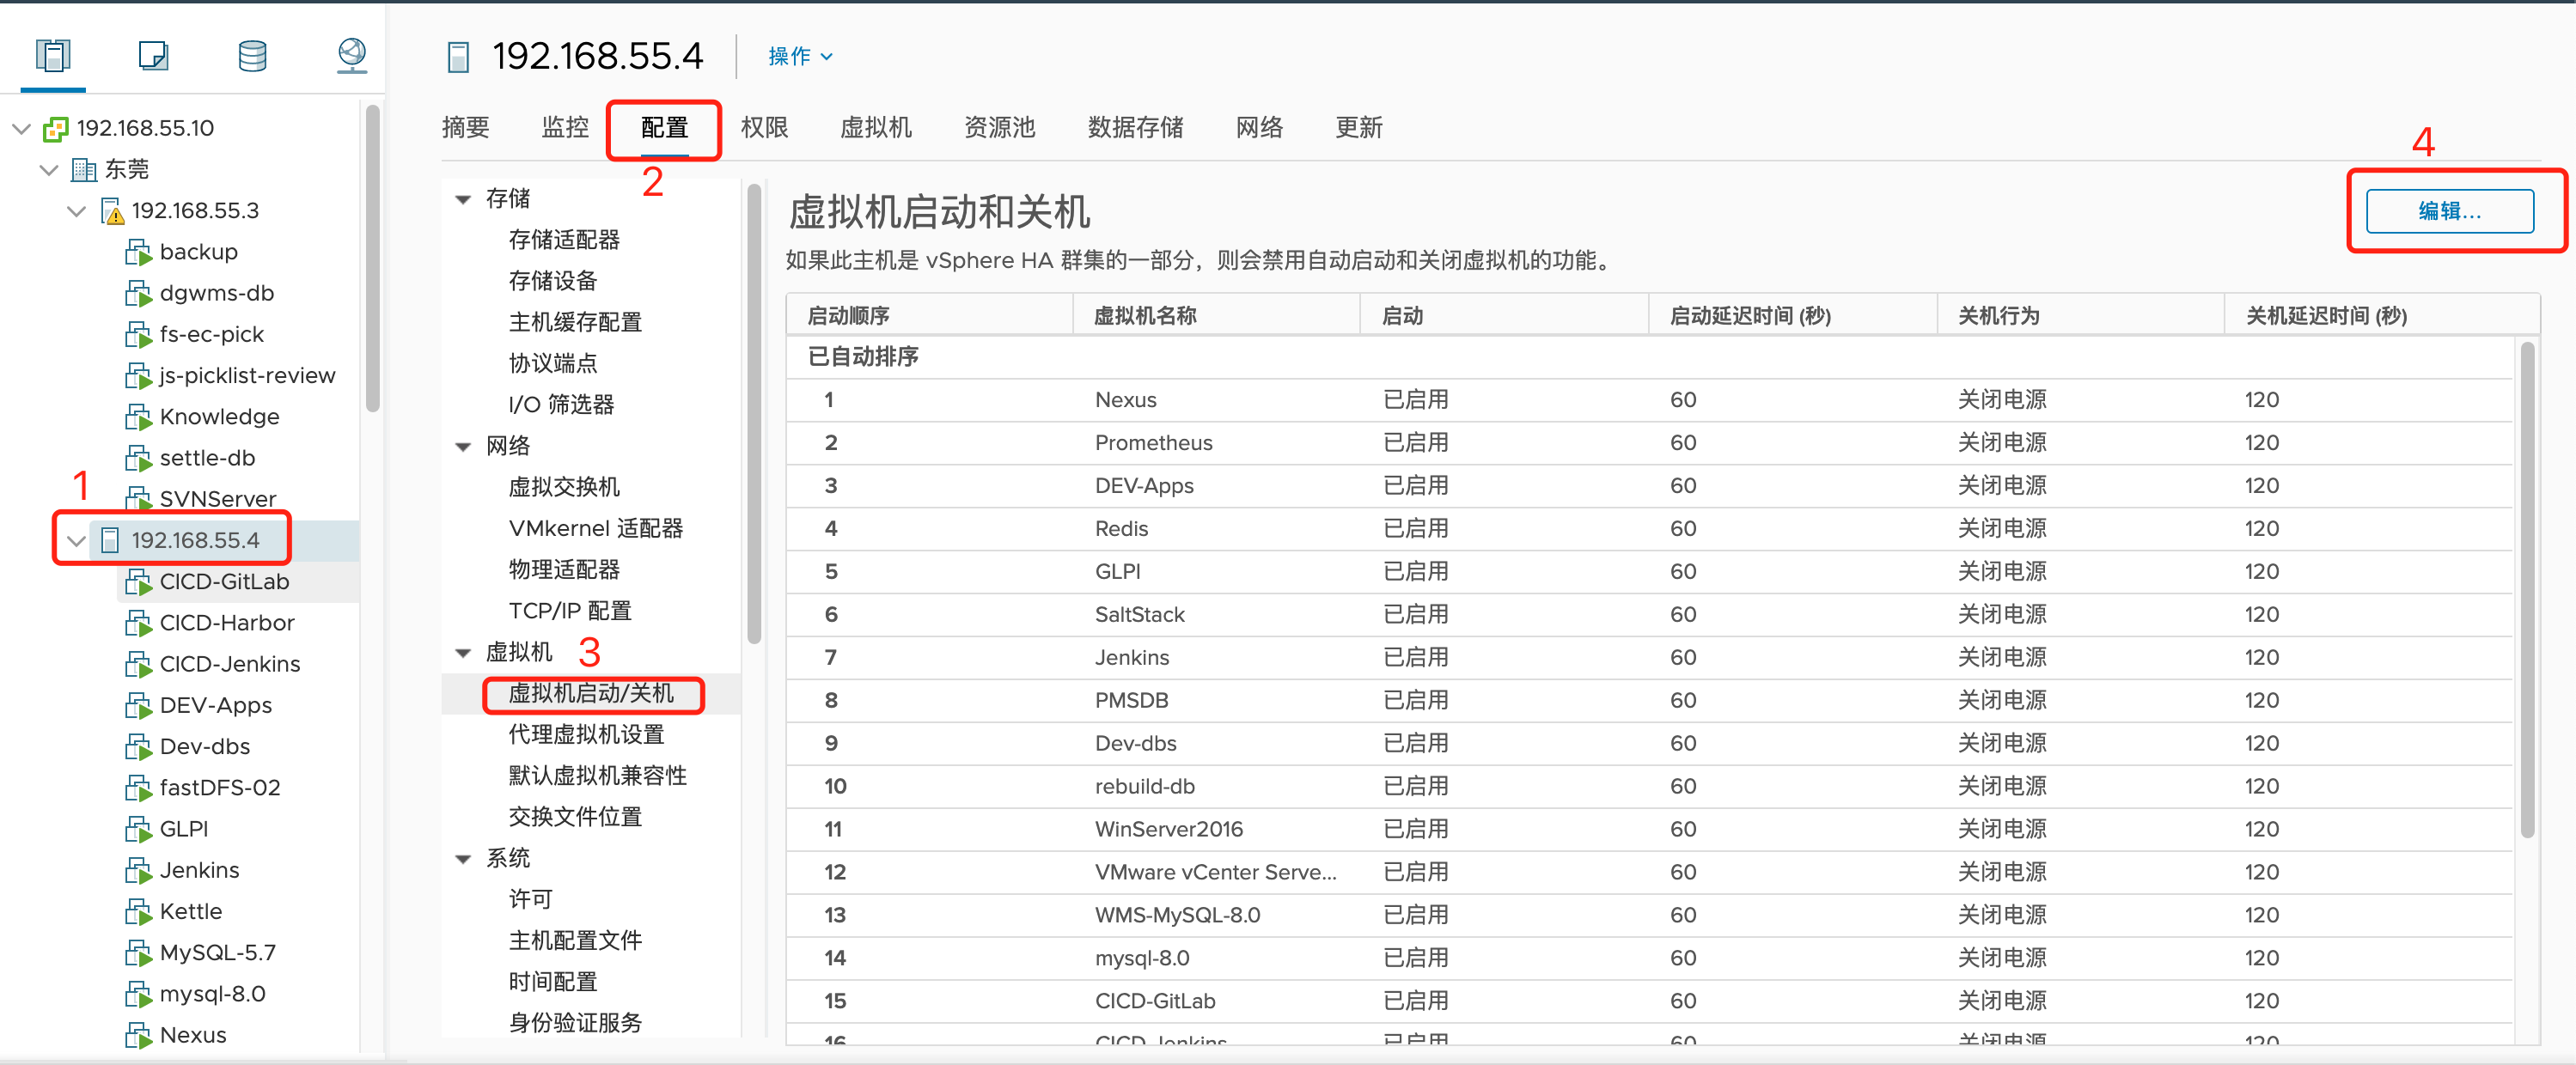Collapse the 192.168.55.4 host node
This screenshot has height=1065, width=2576.
(x=76, y=541)
